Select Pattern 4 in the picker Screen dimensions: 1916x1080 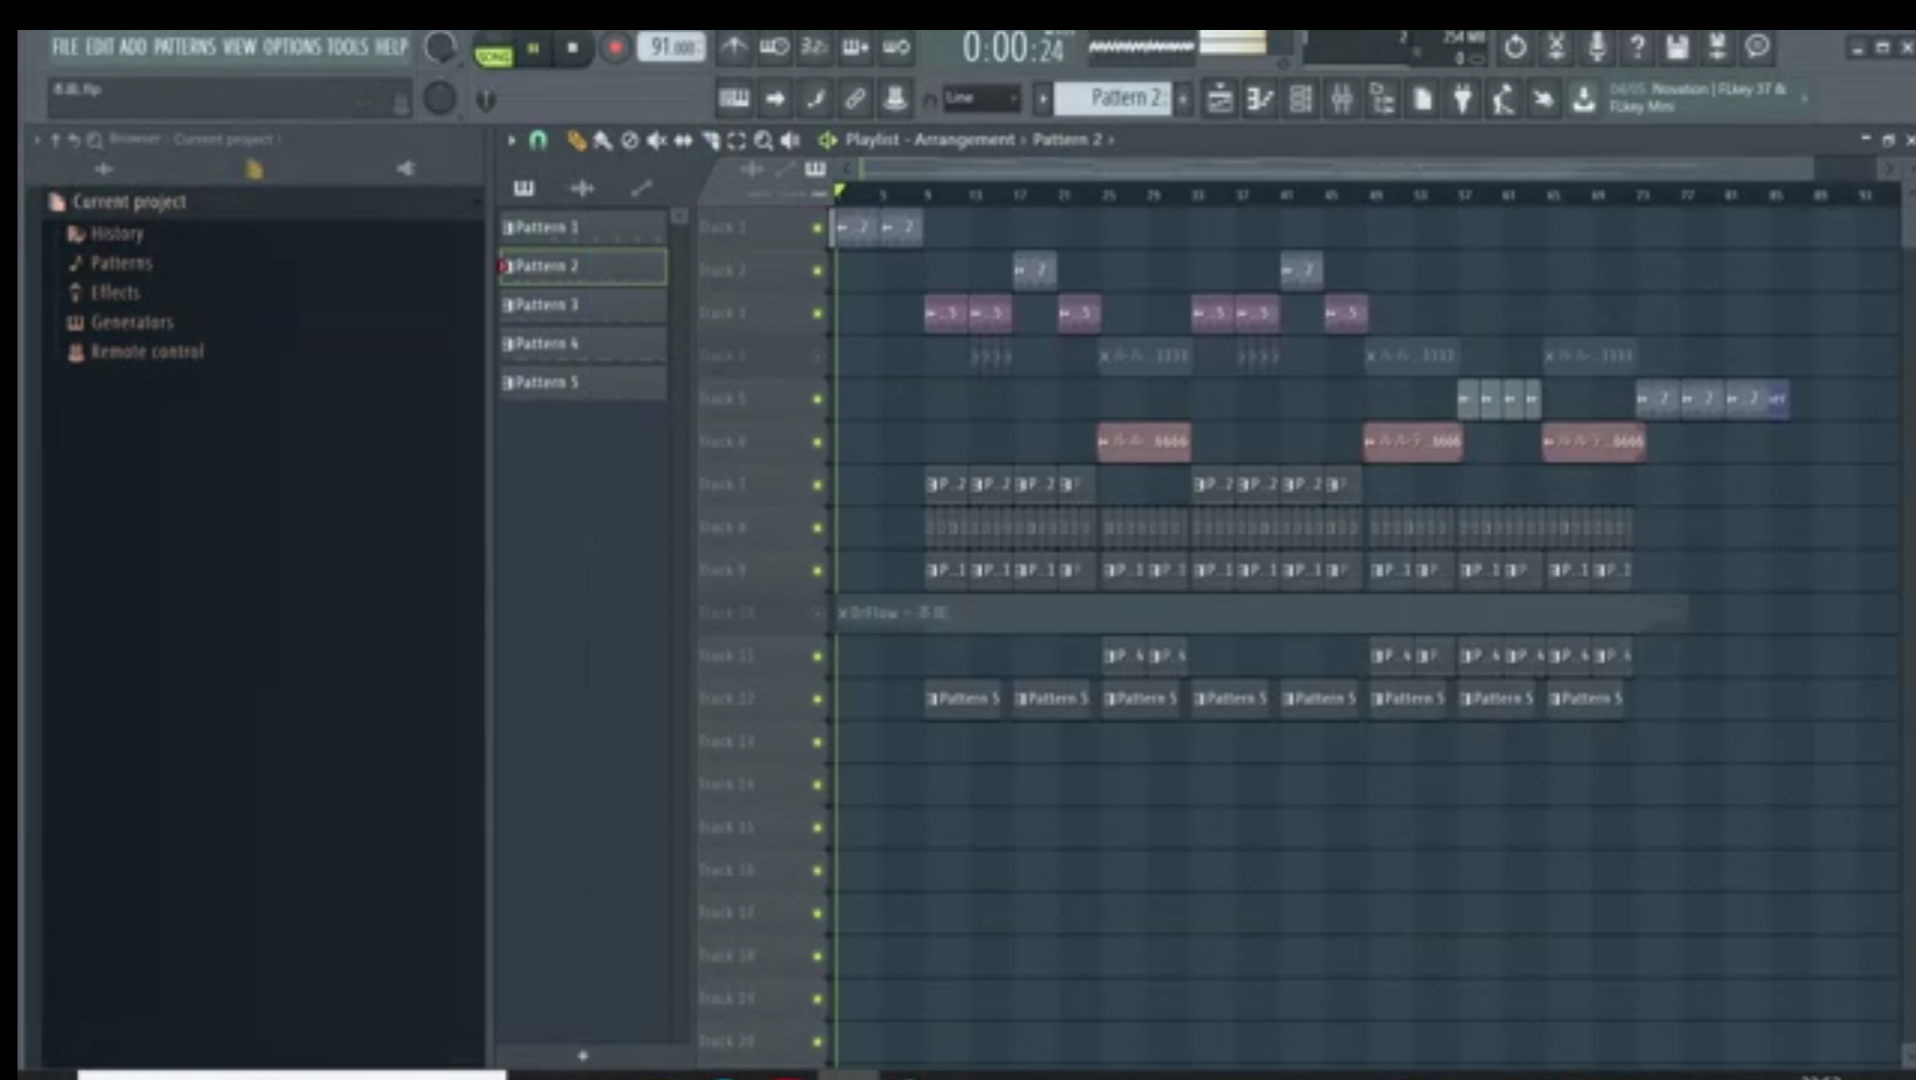tap(583, 344)
